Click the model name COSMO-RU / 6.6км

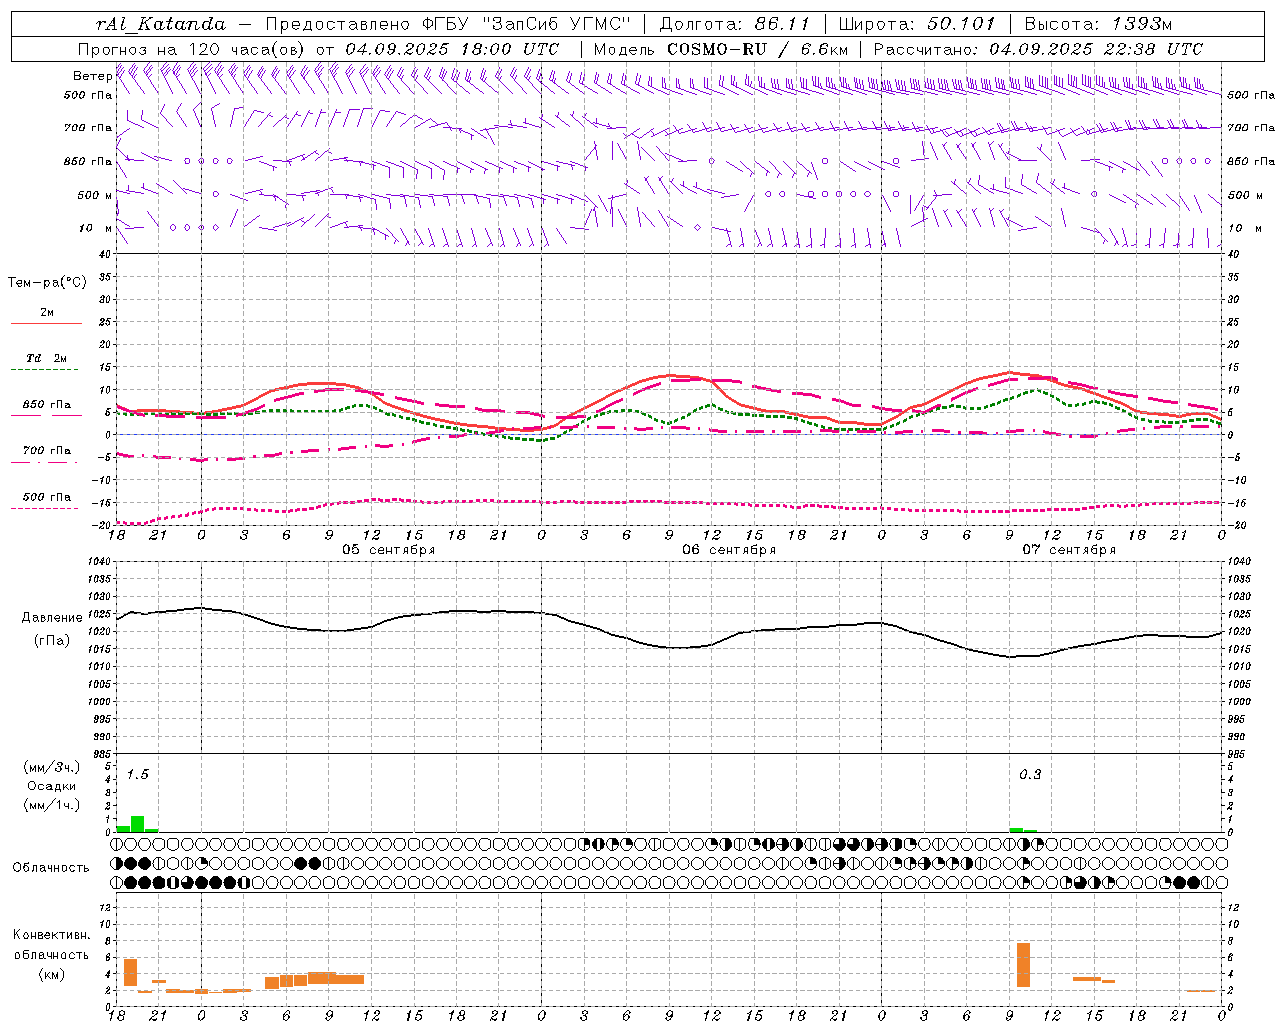coord(758,49)
